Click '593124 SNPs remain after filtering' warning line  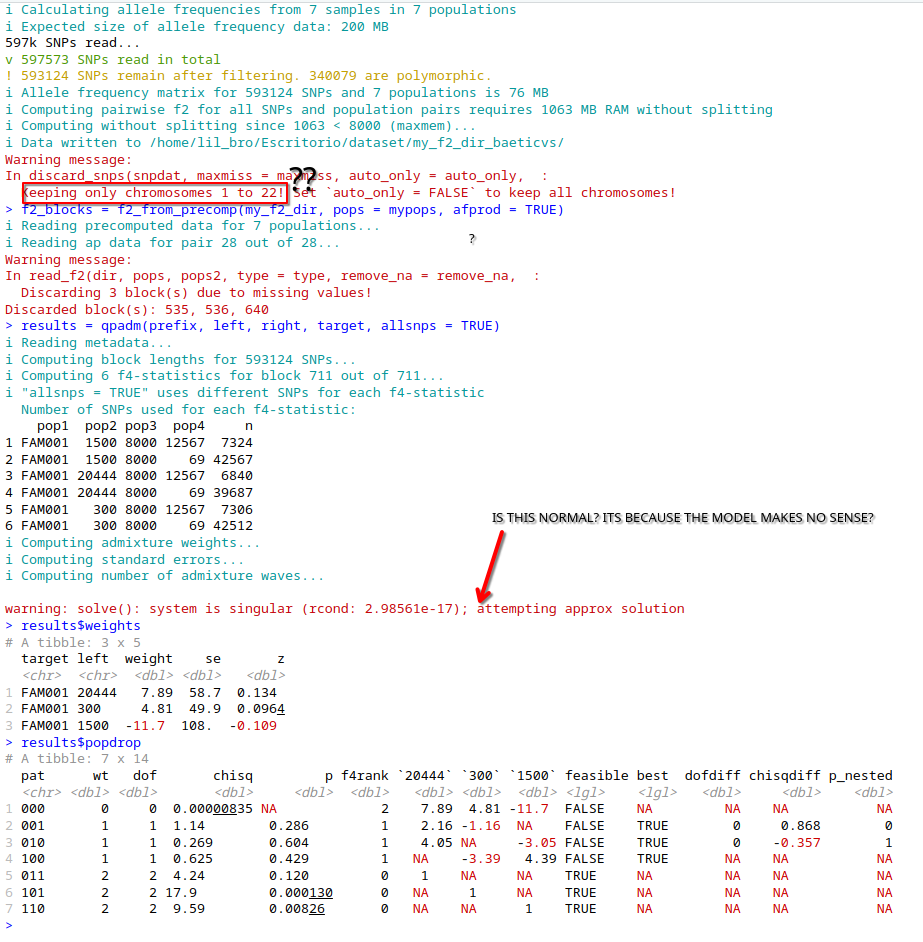click(248, 76)
